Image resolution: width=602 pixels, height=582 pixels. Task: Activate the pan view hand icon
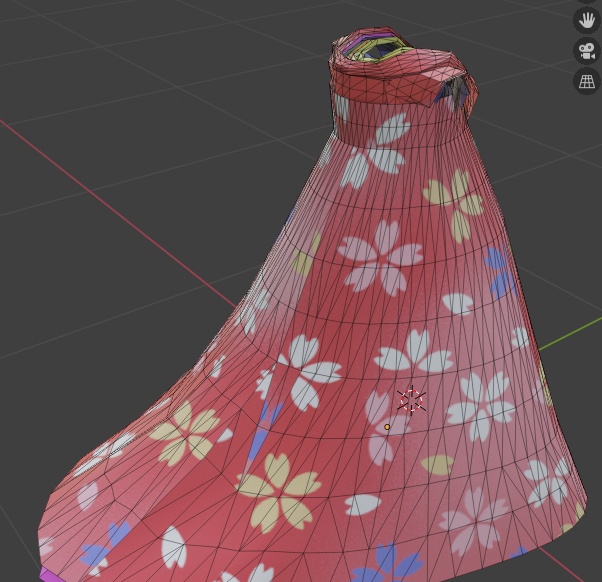pyautogui.click(x=587, y=20)
